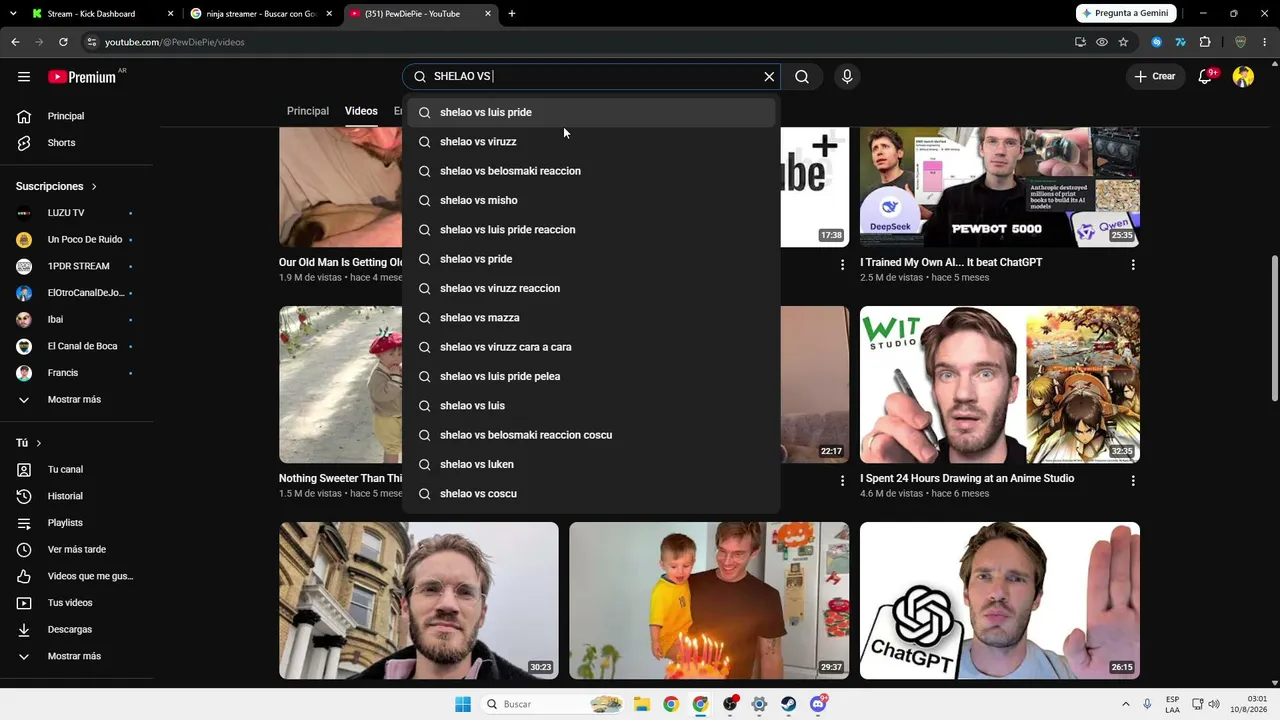Select suggestion shelao vs mazza
This screenshot has height=720, width=1280.
591,318
